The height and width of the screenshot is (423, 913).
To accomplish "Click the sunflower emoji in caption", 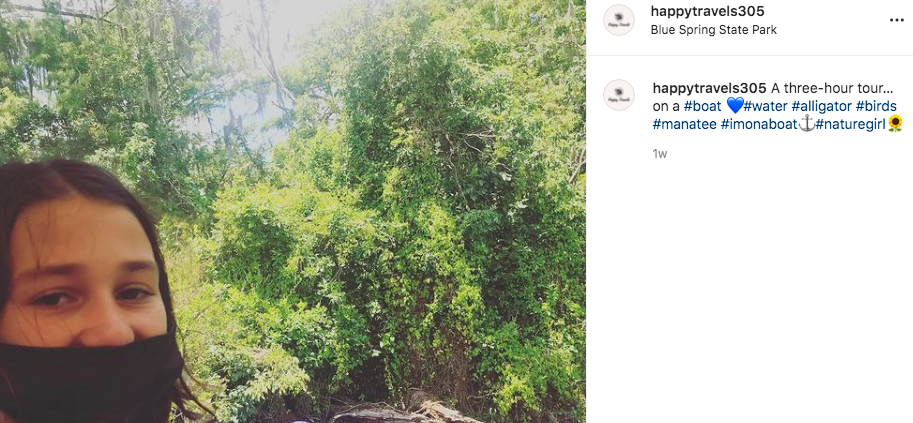I will coord(895,124).
